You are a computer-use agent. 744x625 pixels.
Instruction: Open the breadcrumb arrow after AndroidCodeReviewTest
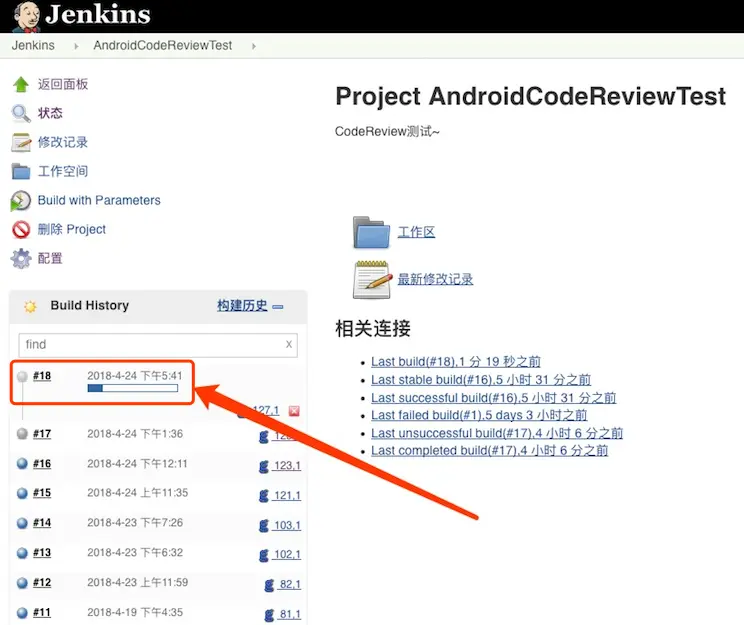pyautogui.click(x=254, y=46)
